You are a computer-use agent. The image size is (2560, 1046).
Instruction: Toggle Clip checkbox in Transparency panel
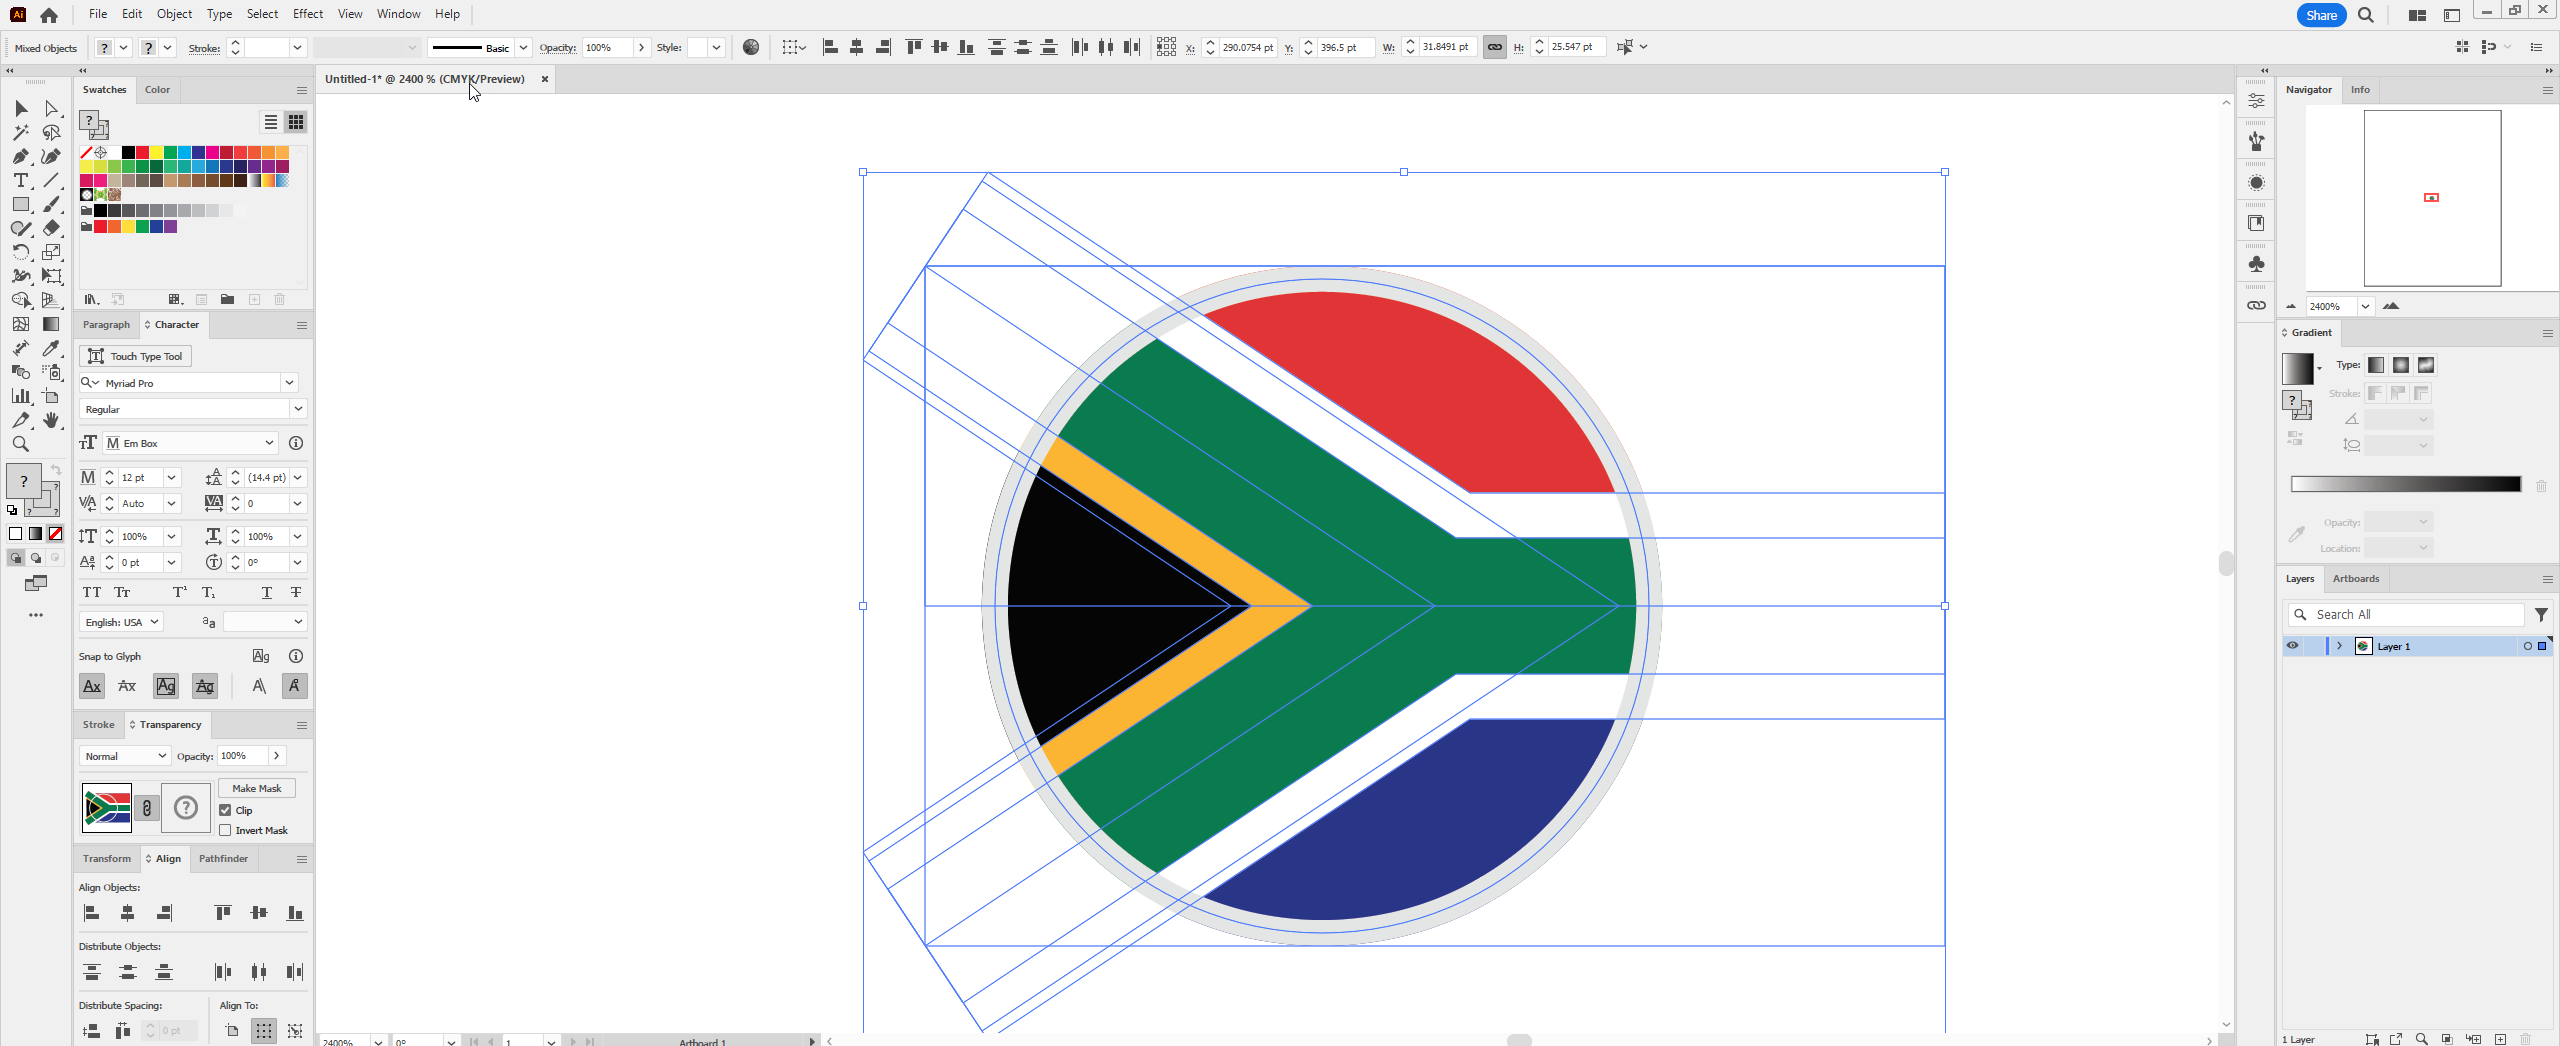[225, 811]
